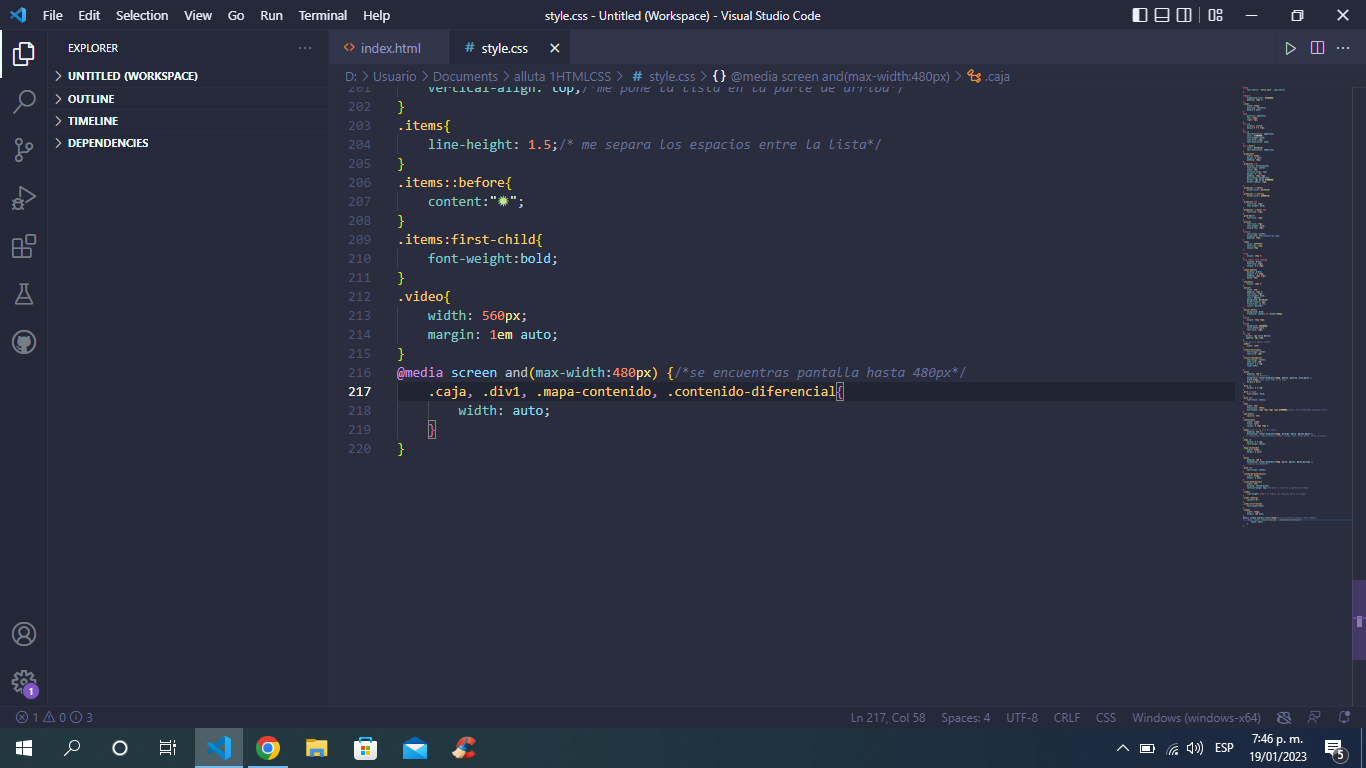Split the editor to the right
This screenshot has width=1366, height=768.
click(x=1317, y=48)
